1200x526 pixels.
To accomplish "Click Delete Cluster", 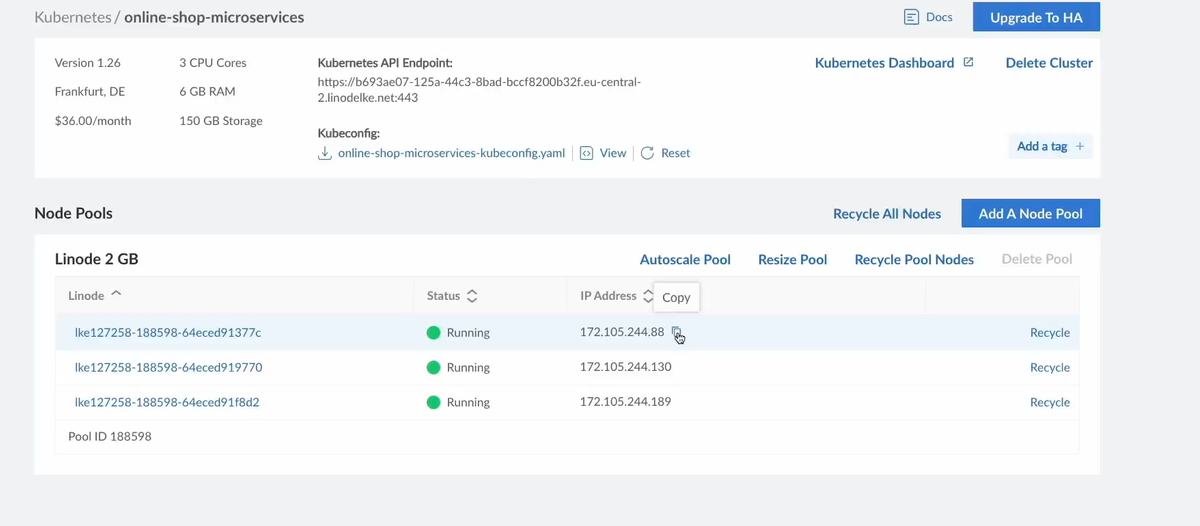I will [1049, 62].
